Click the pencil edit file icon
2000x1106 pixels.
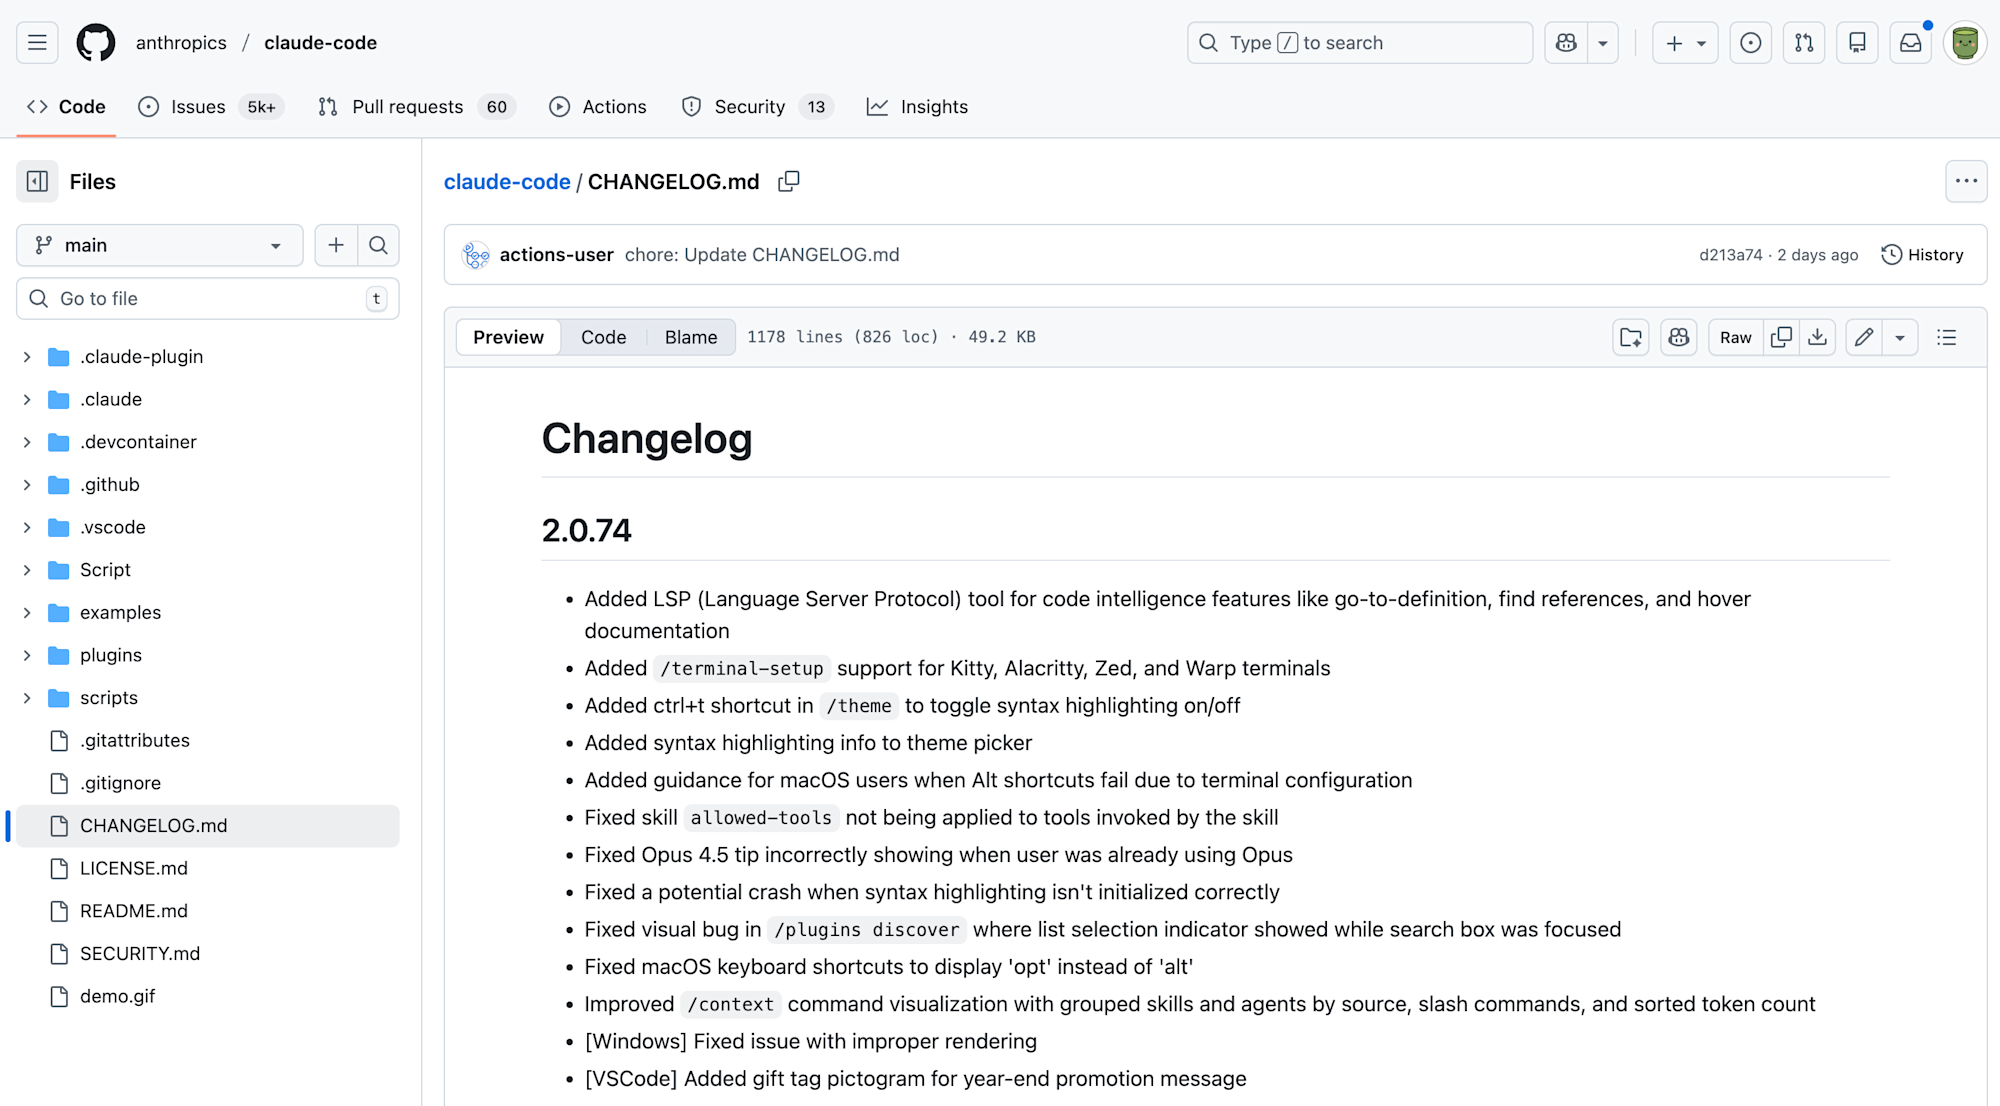[1864, 337]
